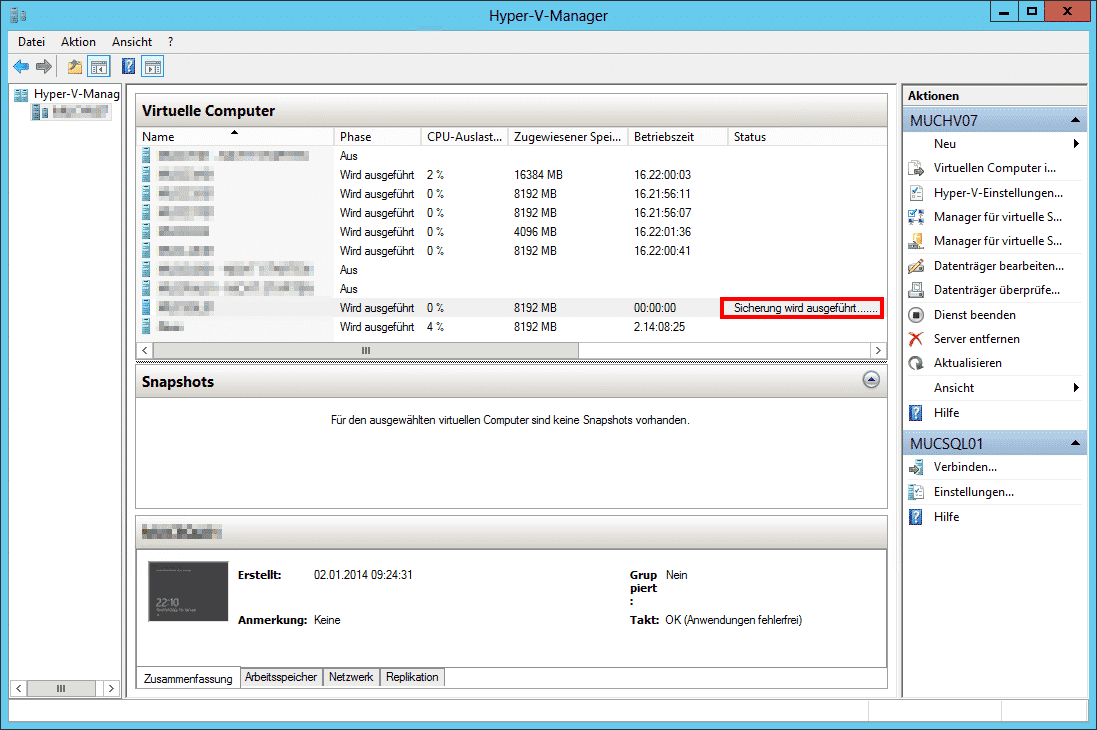Click the Hyper-V-Manager title bar app icon

(18, 15)
